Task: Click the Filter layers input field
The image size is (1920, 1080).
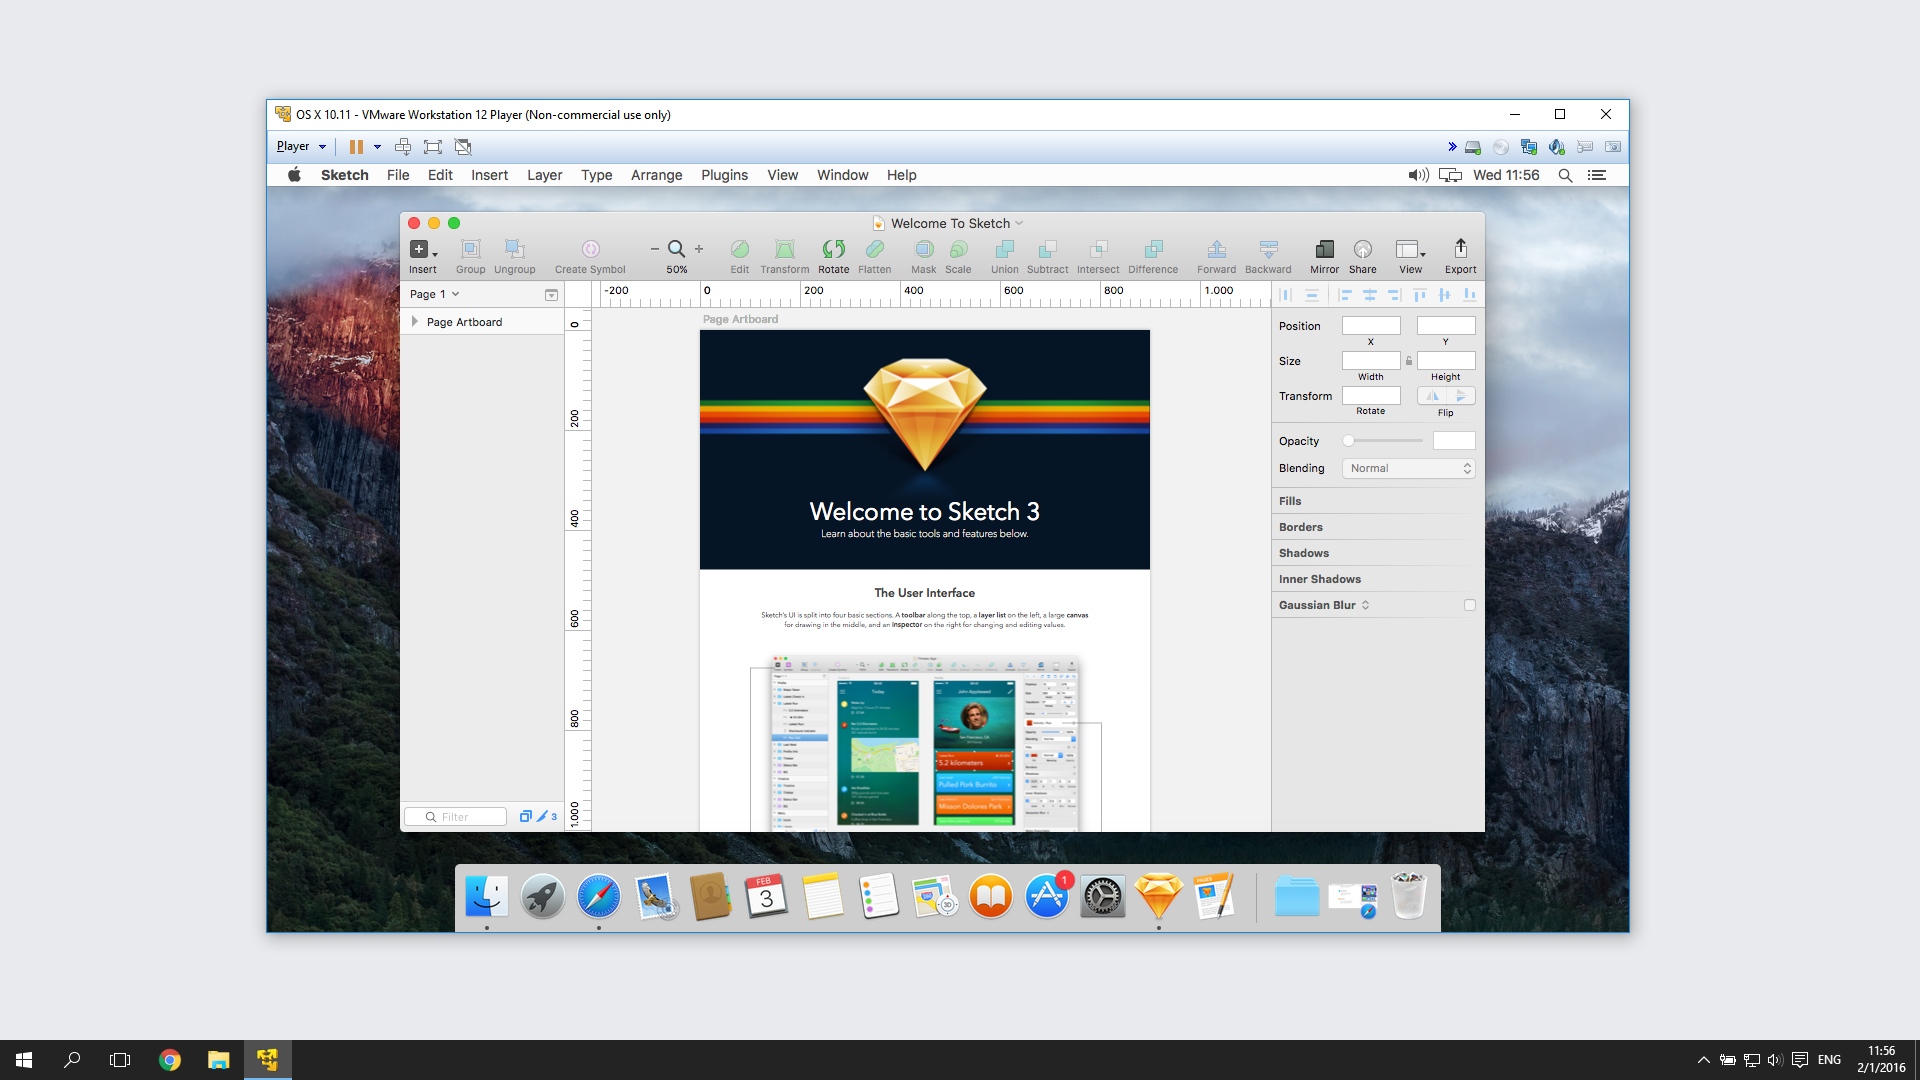Action: [x=462, y=818]
